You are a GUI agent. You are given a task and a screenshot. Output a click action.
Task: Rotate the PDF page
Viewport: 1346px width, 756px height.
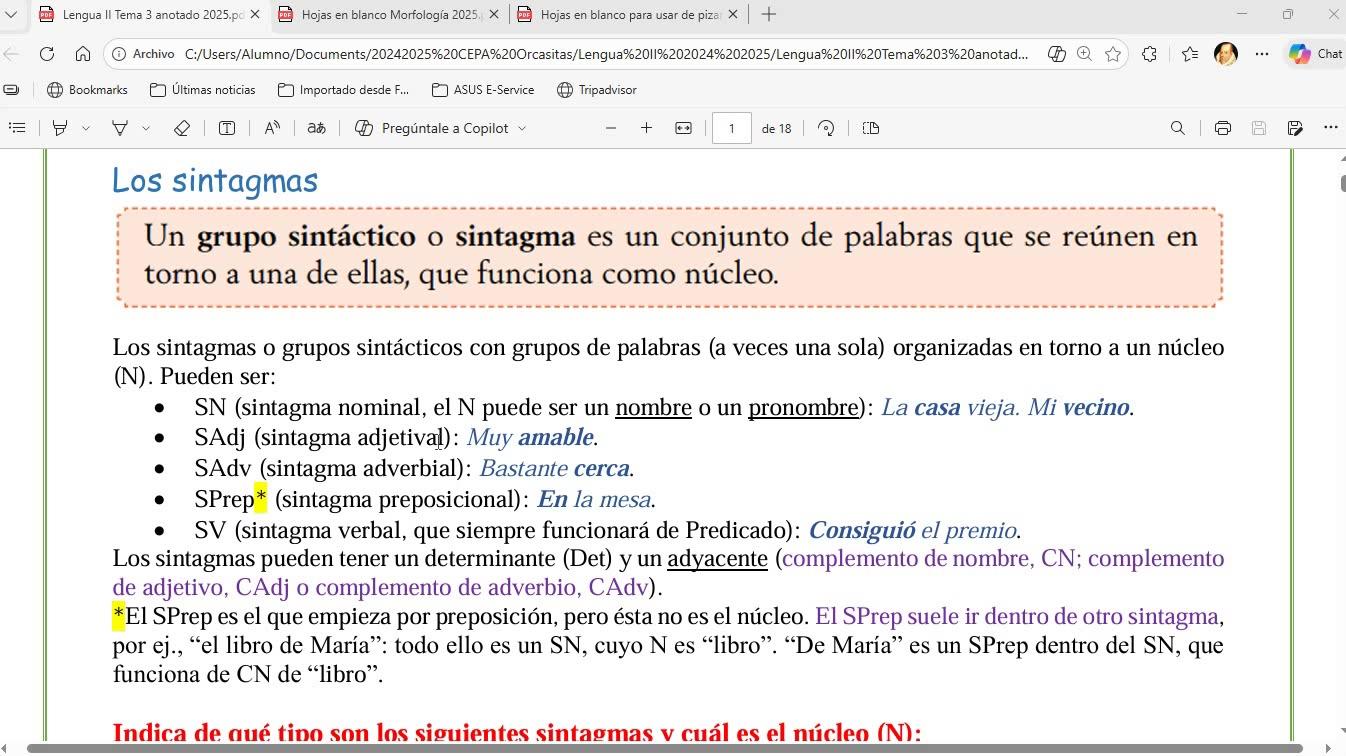coord(826,128)
